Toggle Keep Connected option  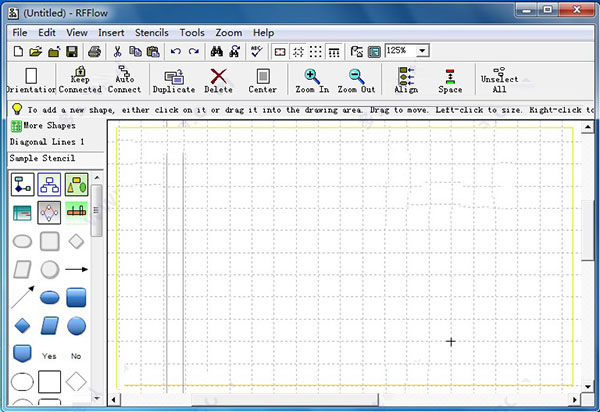(x=80, y=80)
